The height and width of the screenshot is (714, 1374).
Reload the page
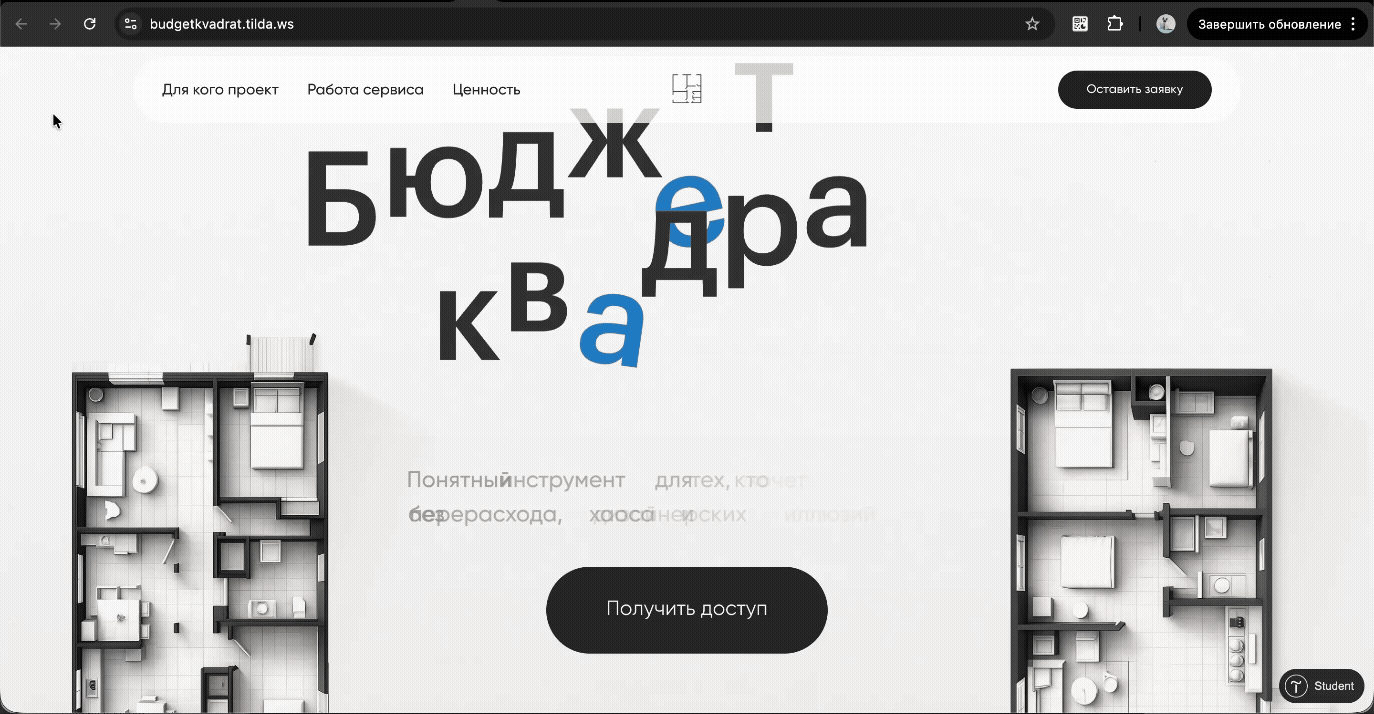[89, 24]
